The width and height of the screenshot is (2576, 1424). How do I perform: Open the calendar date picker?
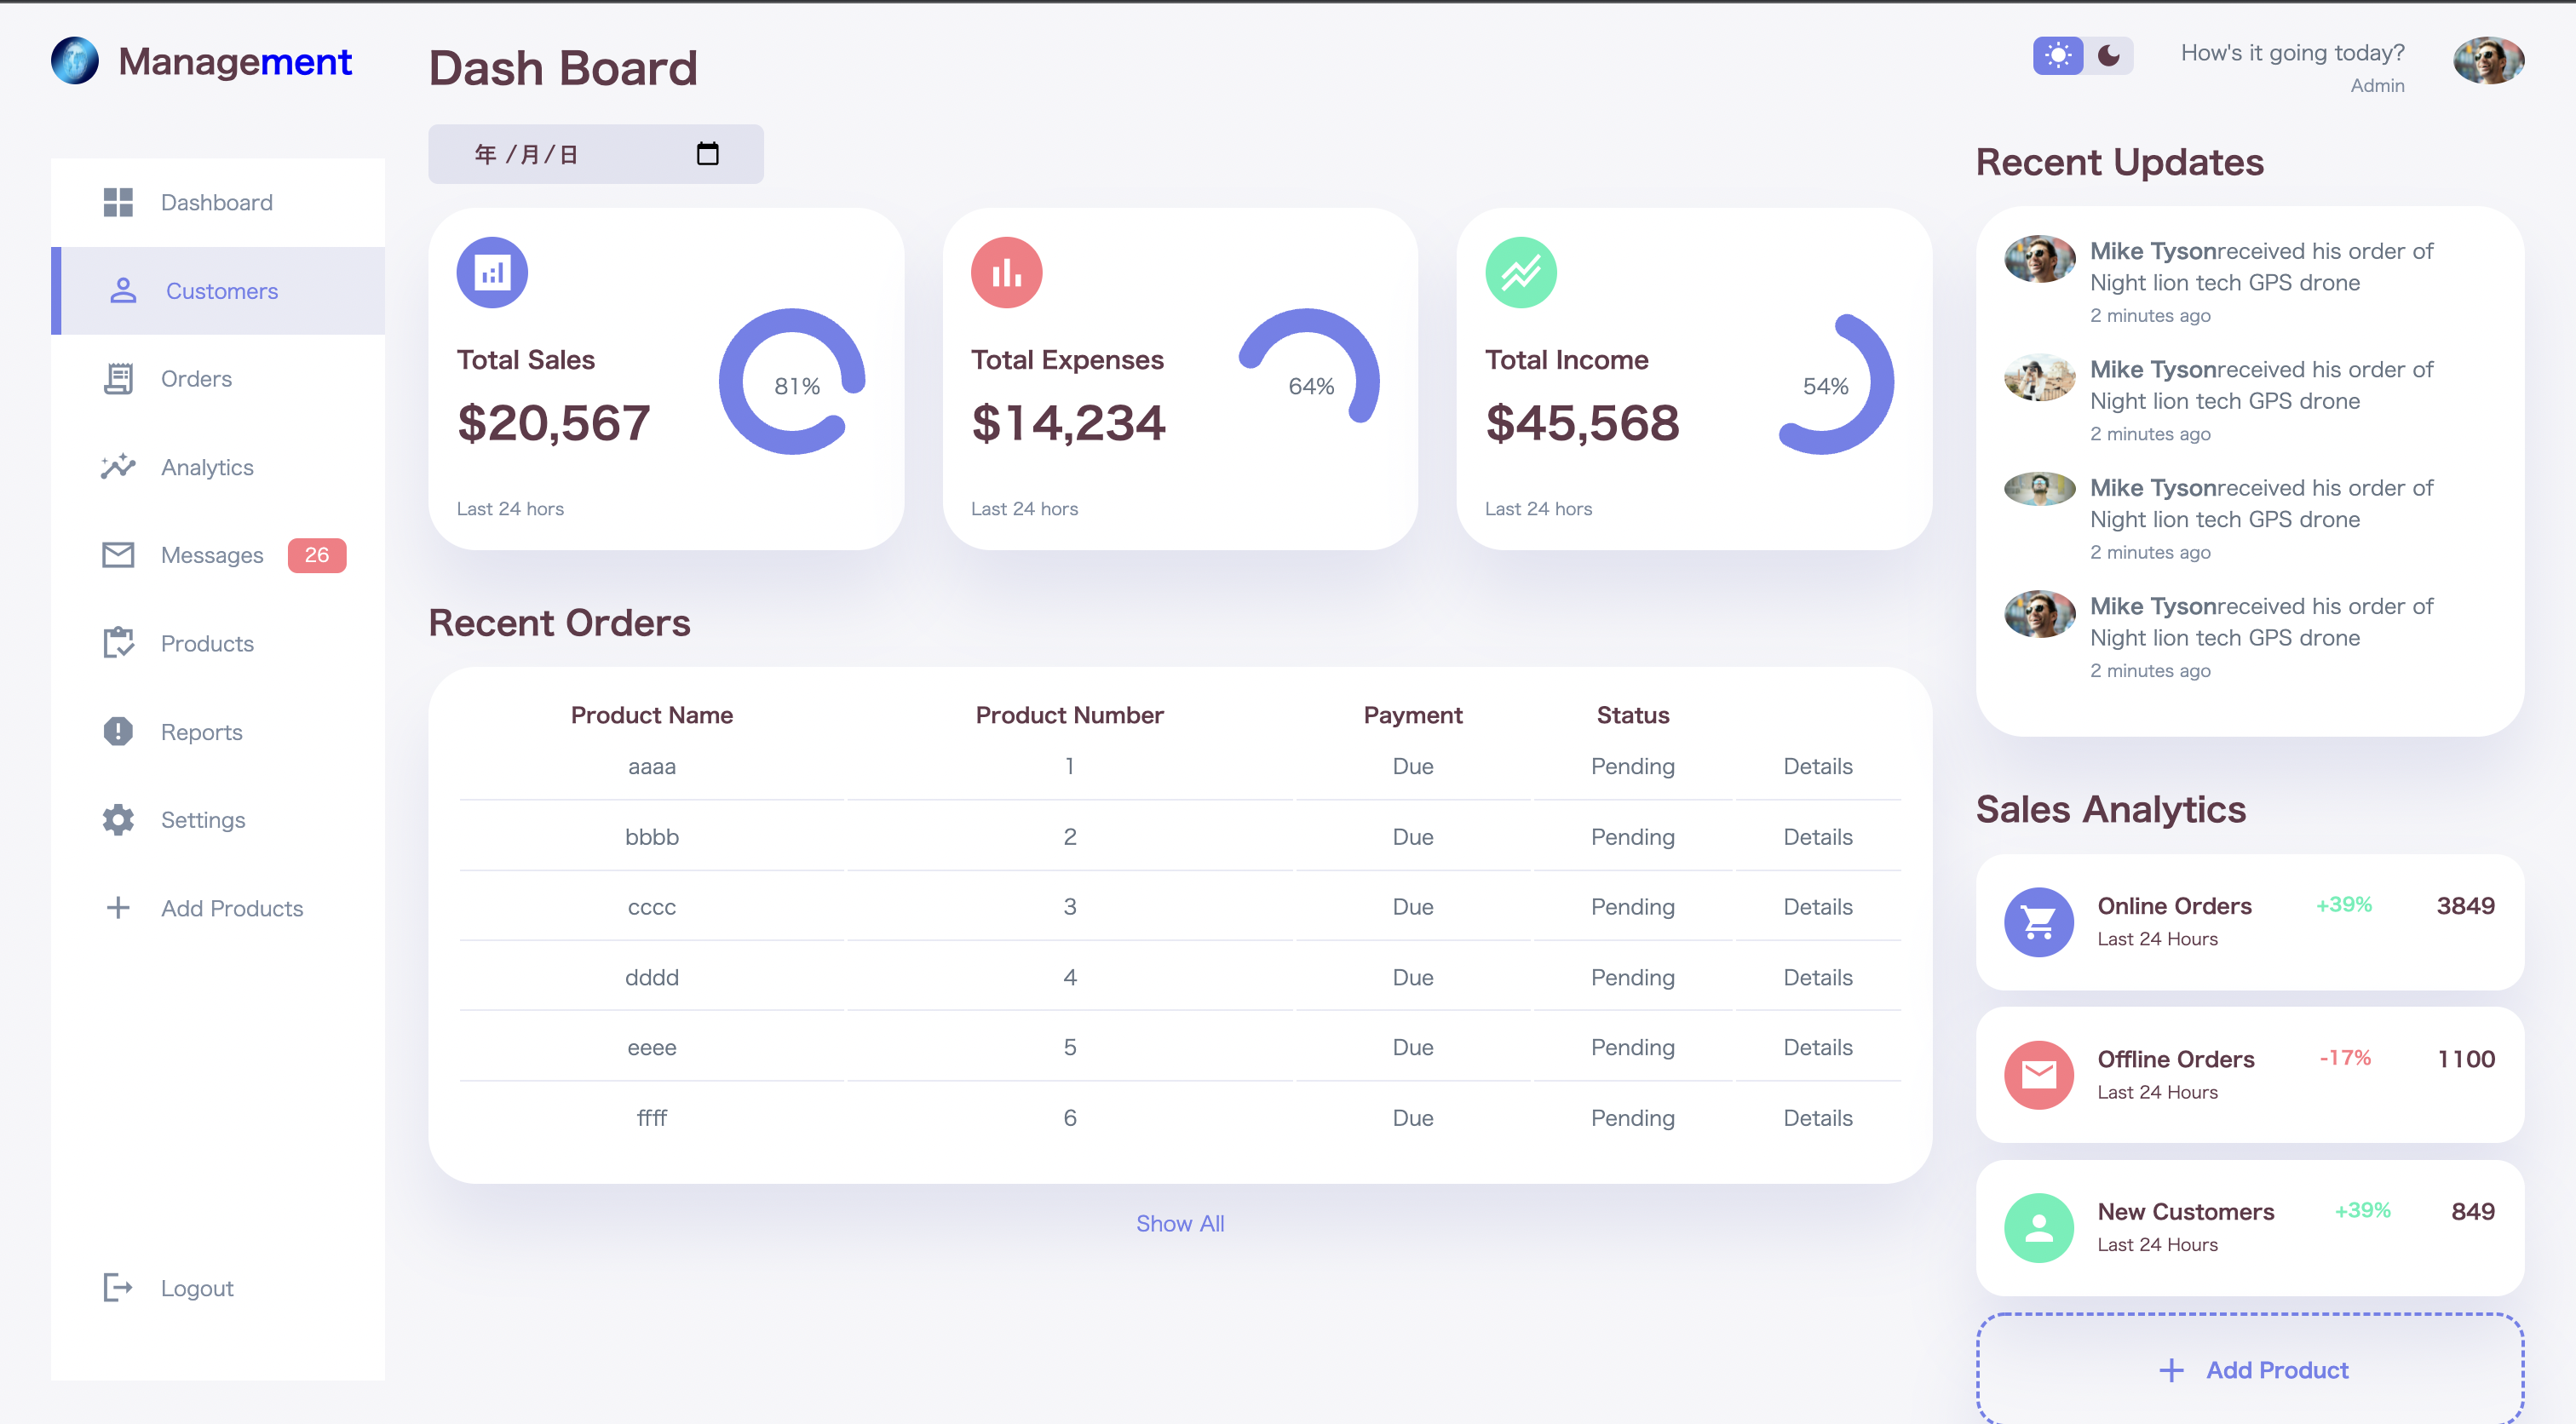tap(707, 153)
